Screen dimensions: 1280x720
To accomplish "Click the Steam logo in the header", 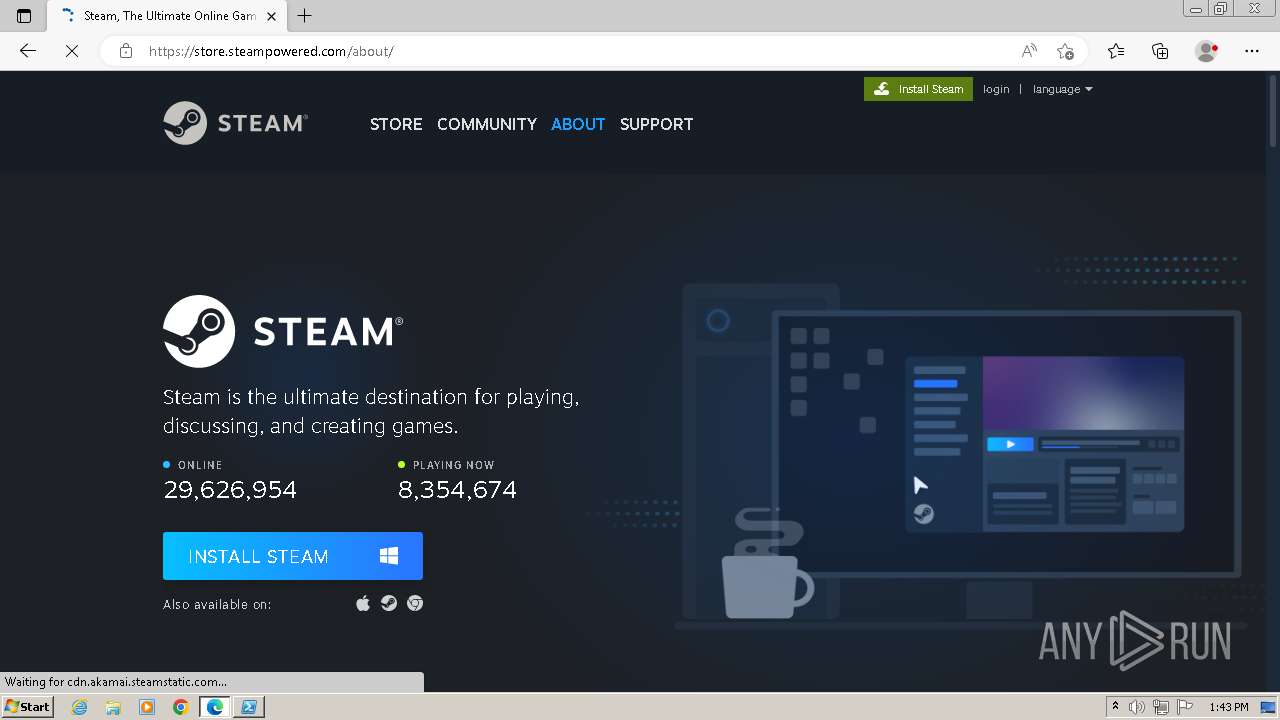I will click(235, 123).
